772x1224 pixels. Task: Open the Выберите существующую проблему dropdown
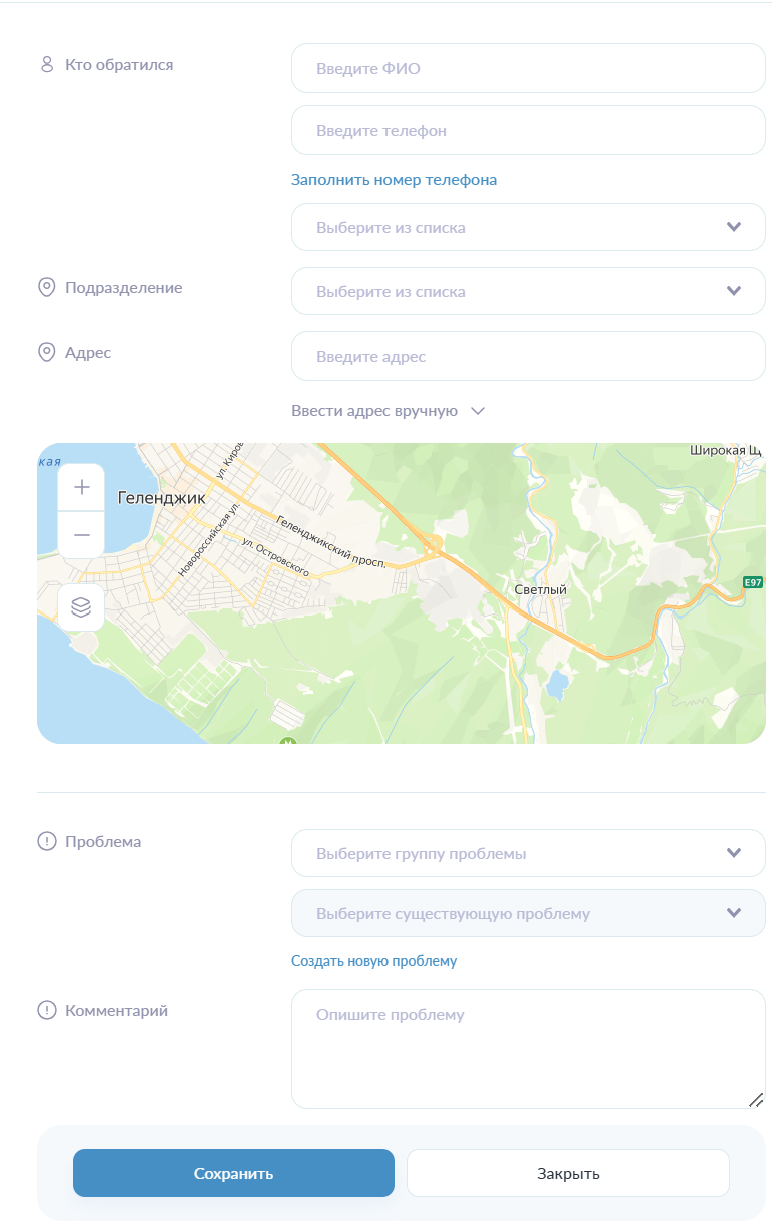528,914
